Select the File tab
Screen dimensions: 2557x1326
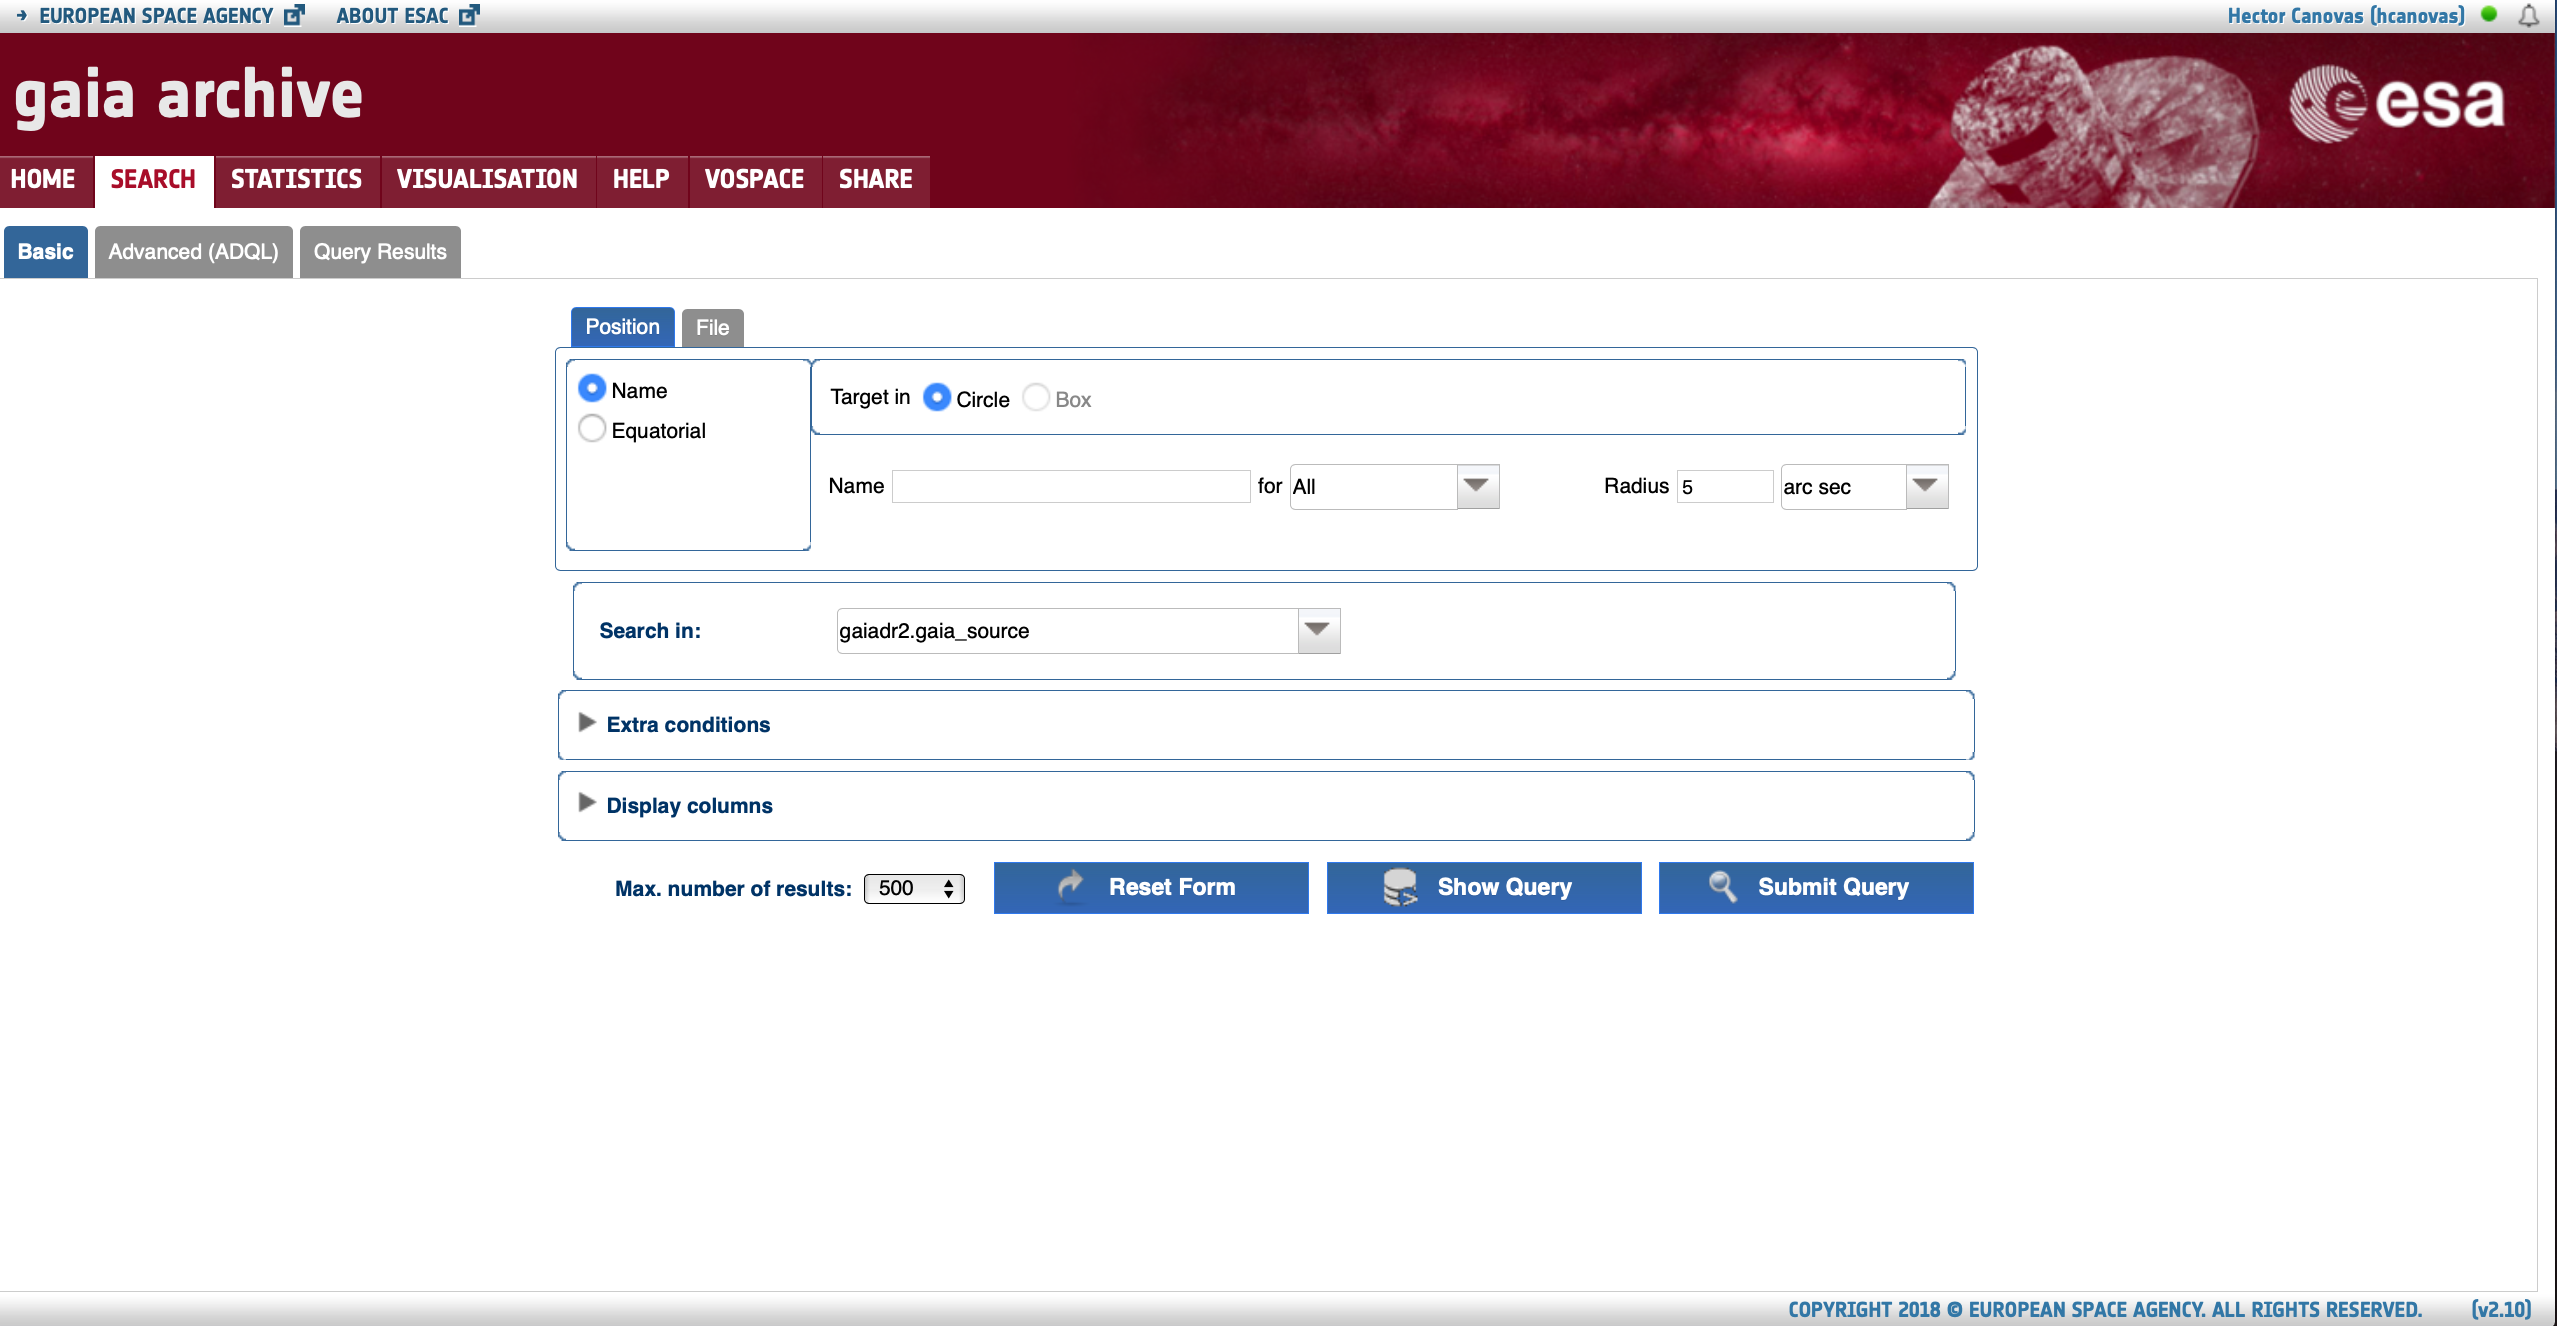[x=712, y=328]
